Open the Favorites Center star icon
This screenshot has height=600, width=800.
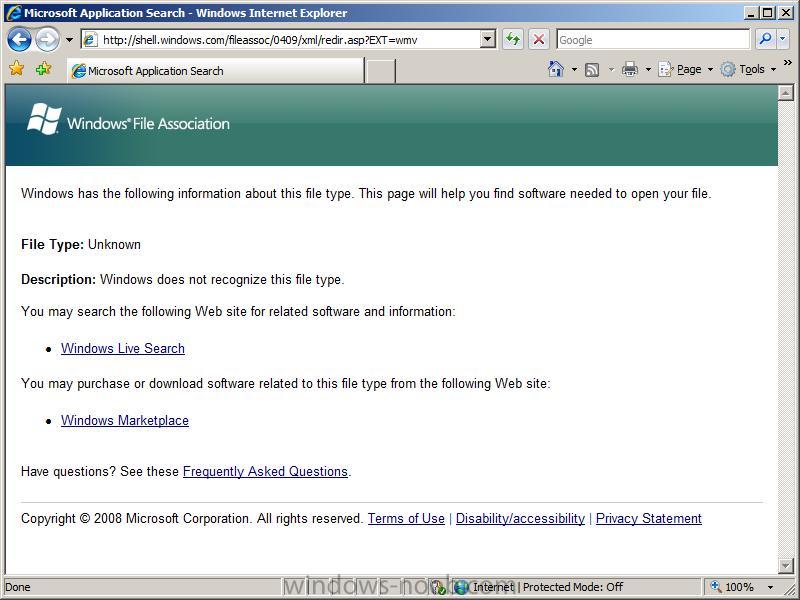pyautogui.click(x=16, y=68)
